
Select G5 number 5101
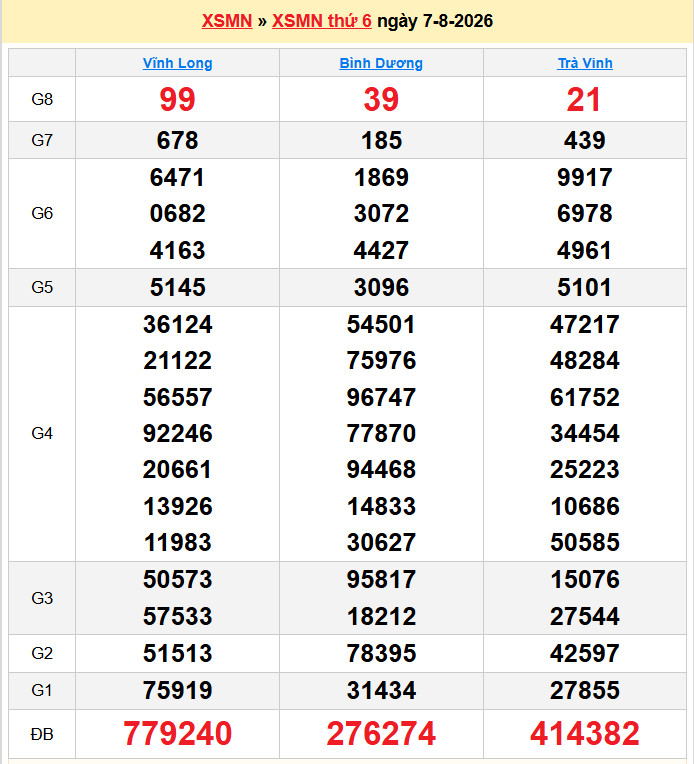click(x=584, y=287)
